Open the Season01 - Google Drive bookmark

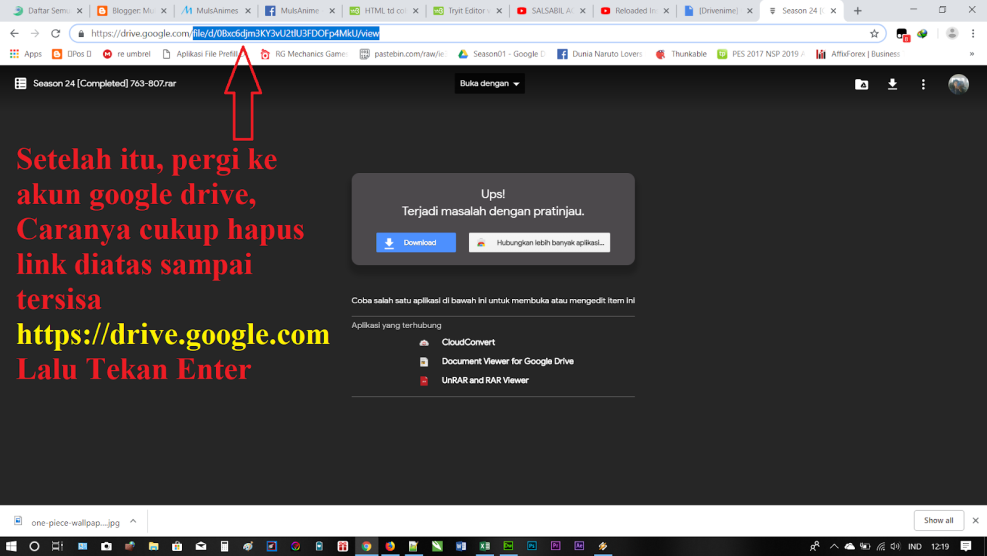click(502, 54)
